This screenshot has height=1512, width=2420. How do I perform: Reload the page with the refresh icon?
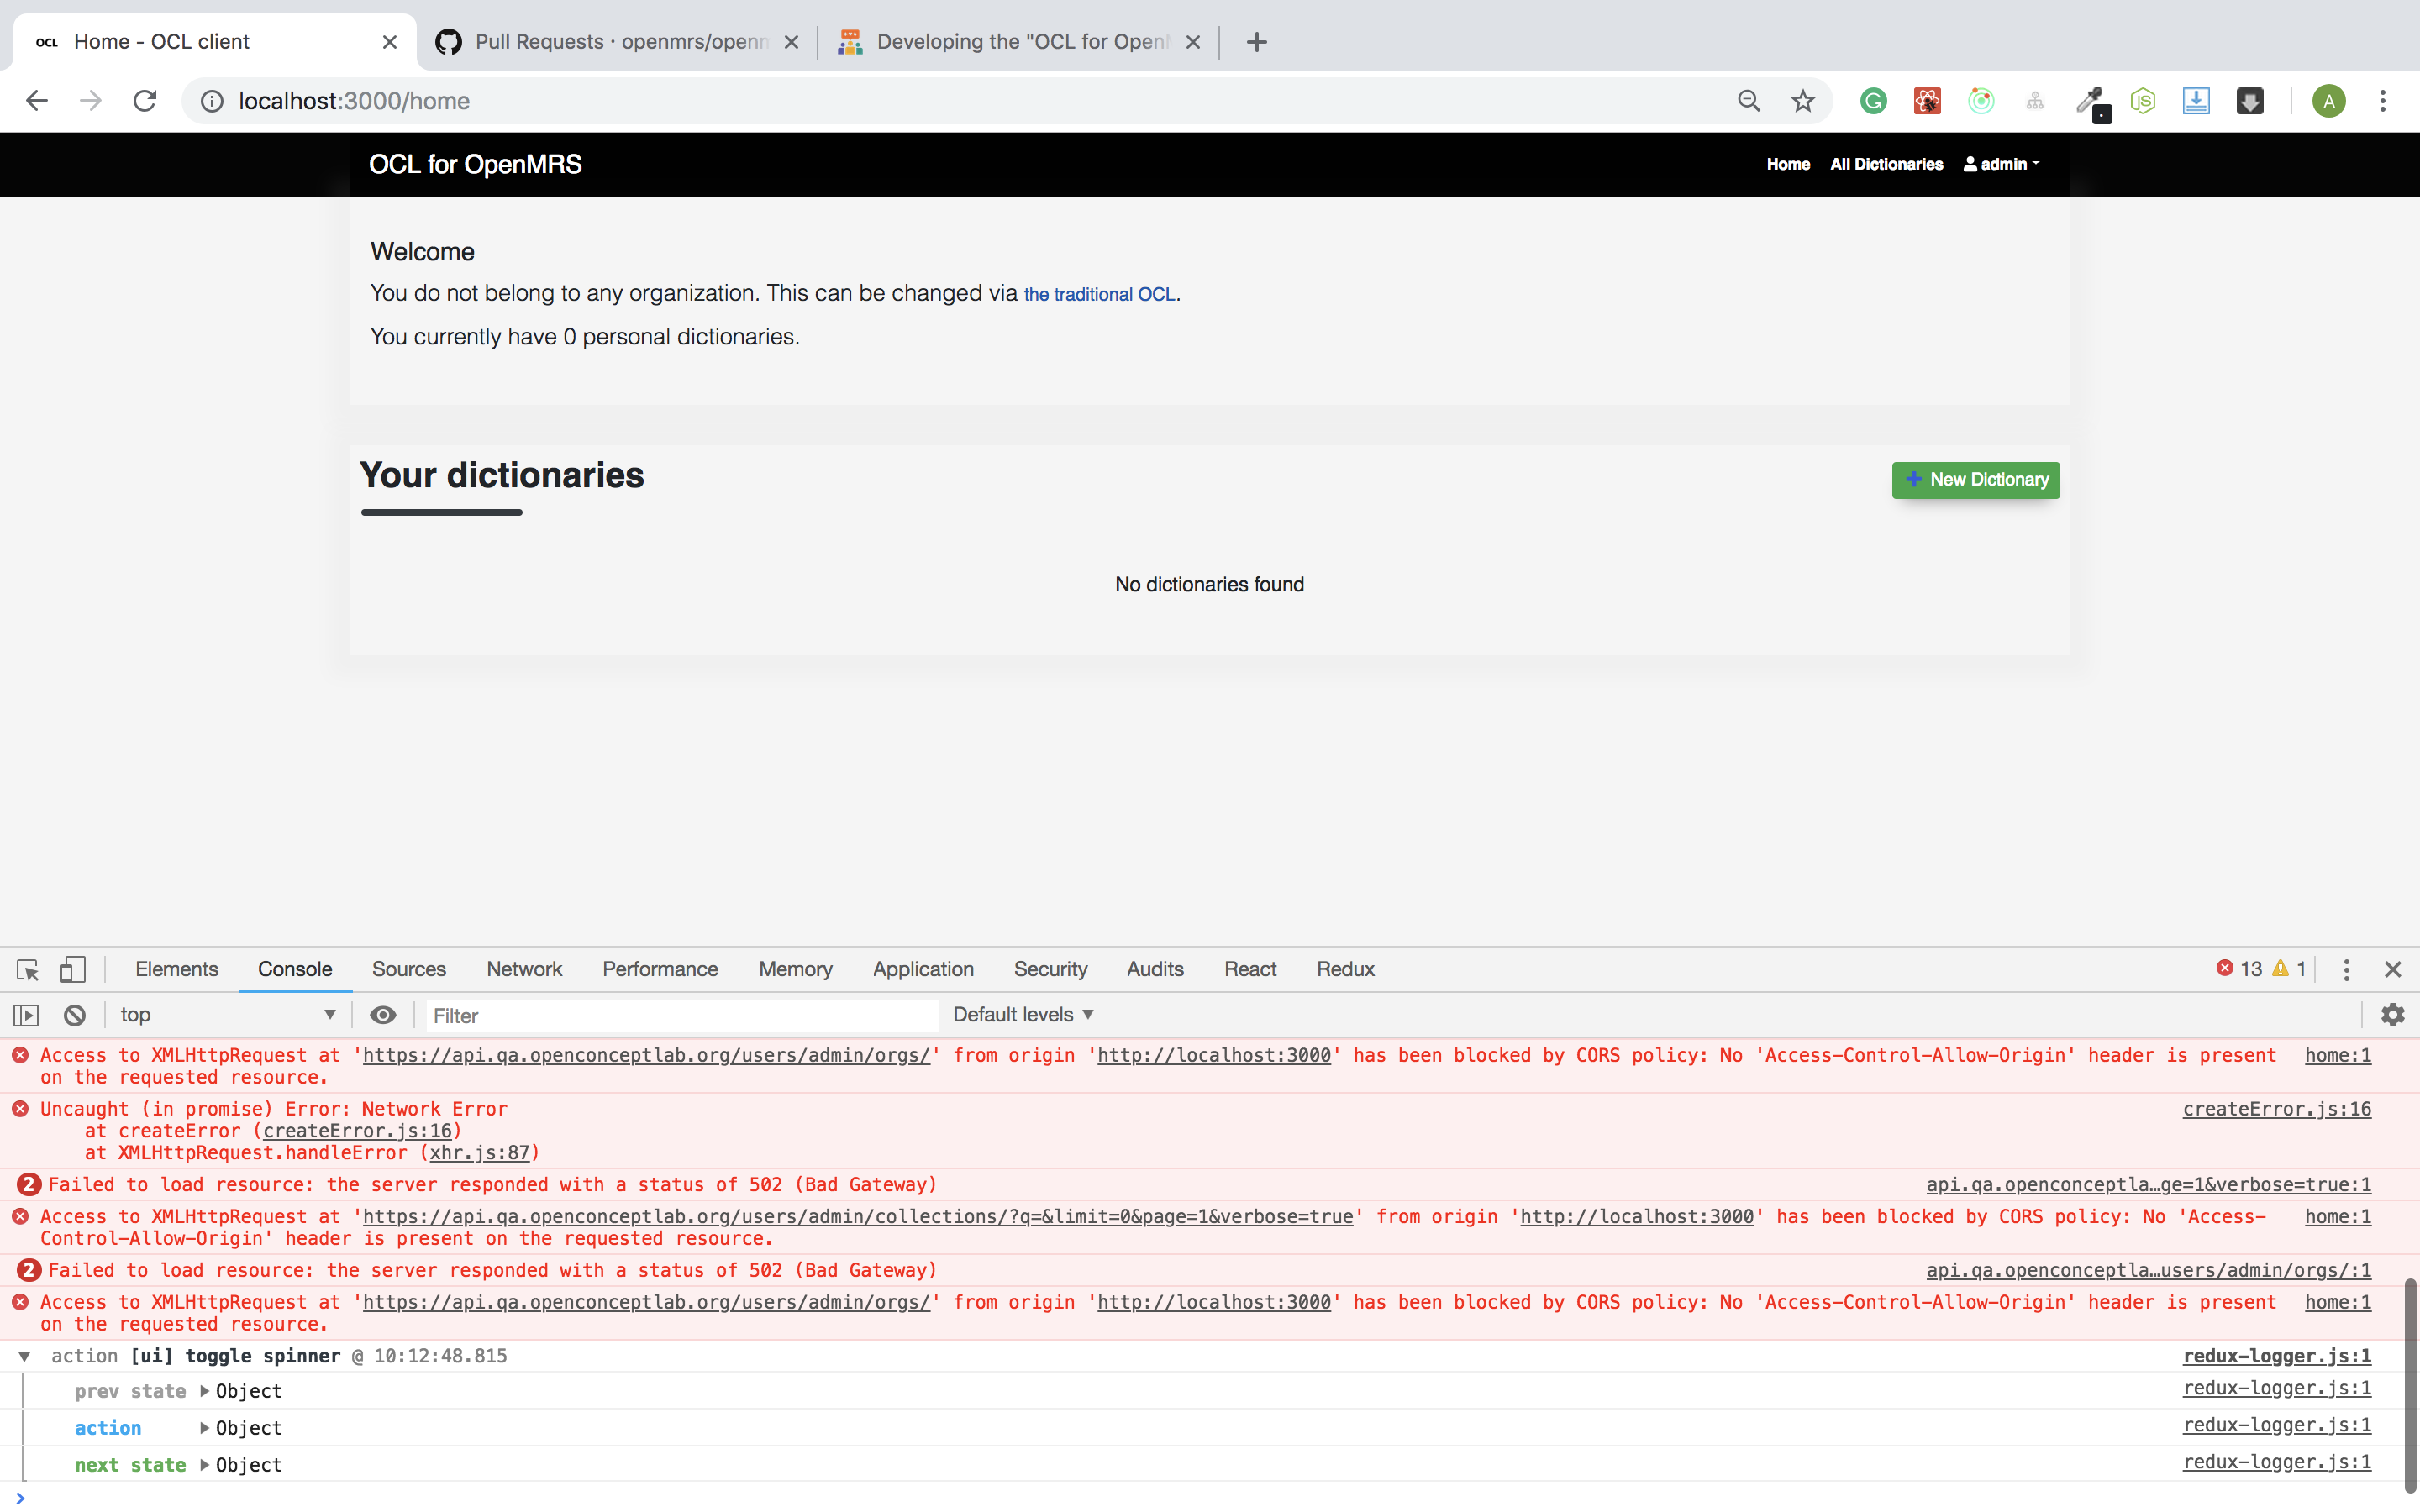coord(145,101)
